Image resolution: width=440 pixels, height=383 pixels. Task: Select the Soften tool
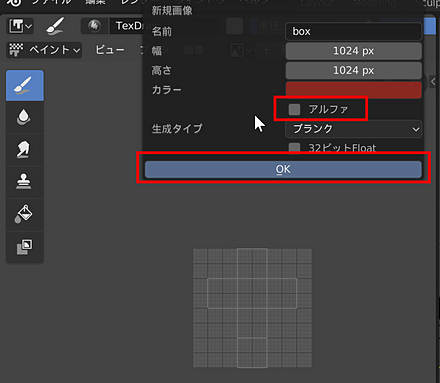point(25,117)
